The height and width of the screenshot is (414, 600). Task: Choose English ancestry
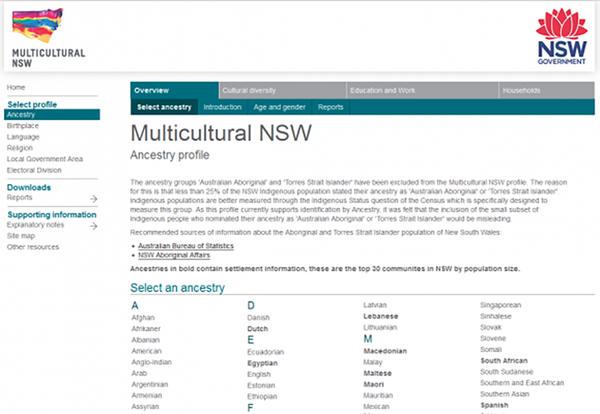259,374
